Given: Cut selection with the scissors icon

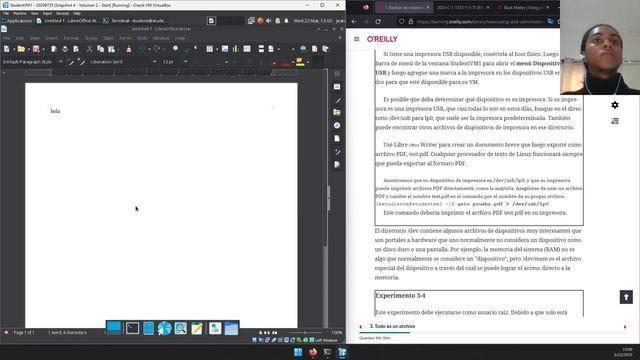Looking at the screenshot, I should tap(89, 49).
